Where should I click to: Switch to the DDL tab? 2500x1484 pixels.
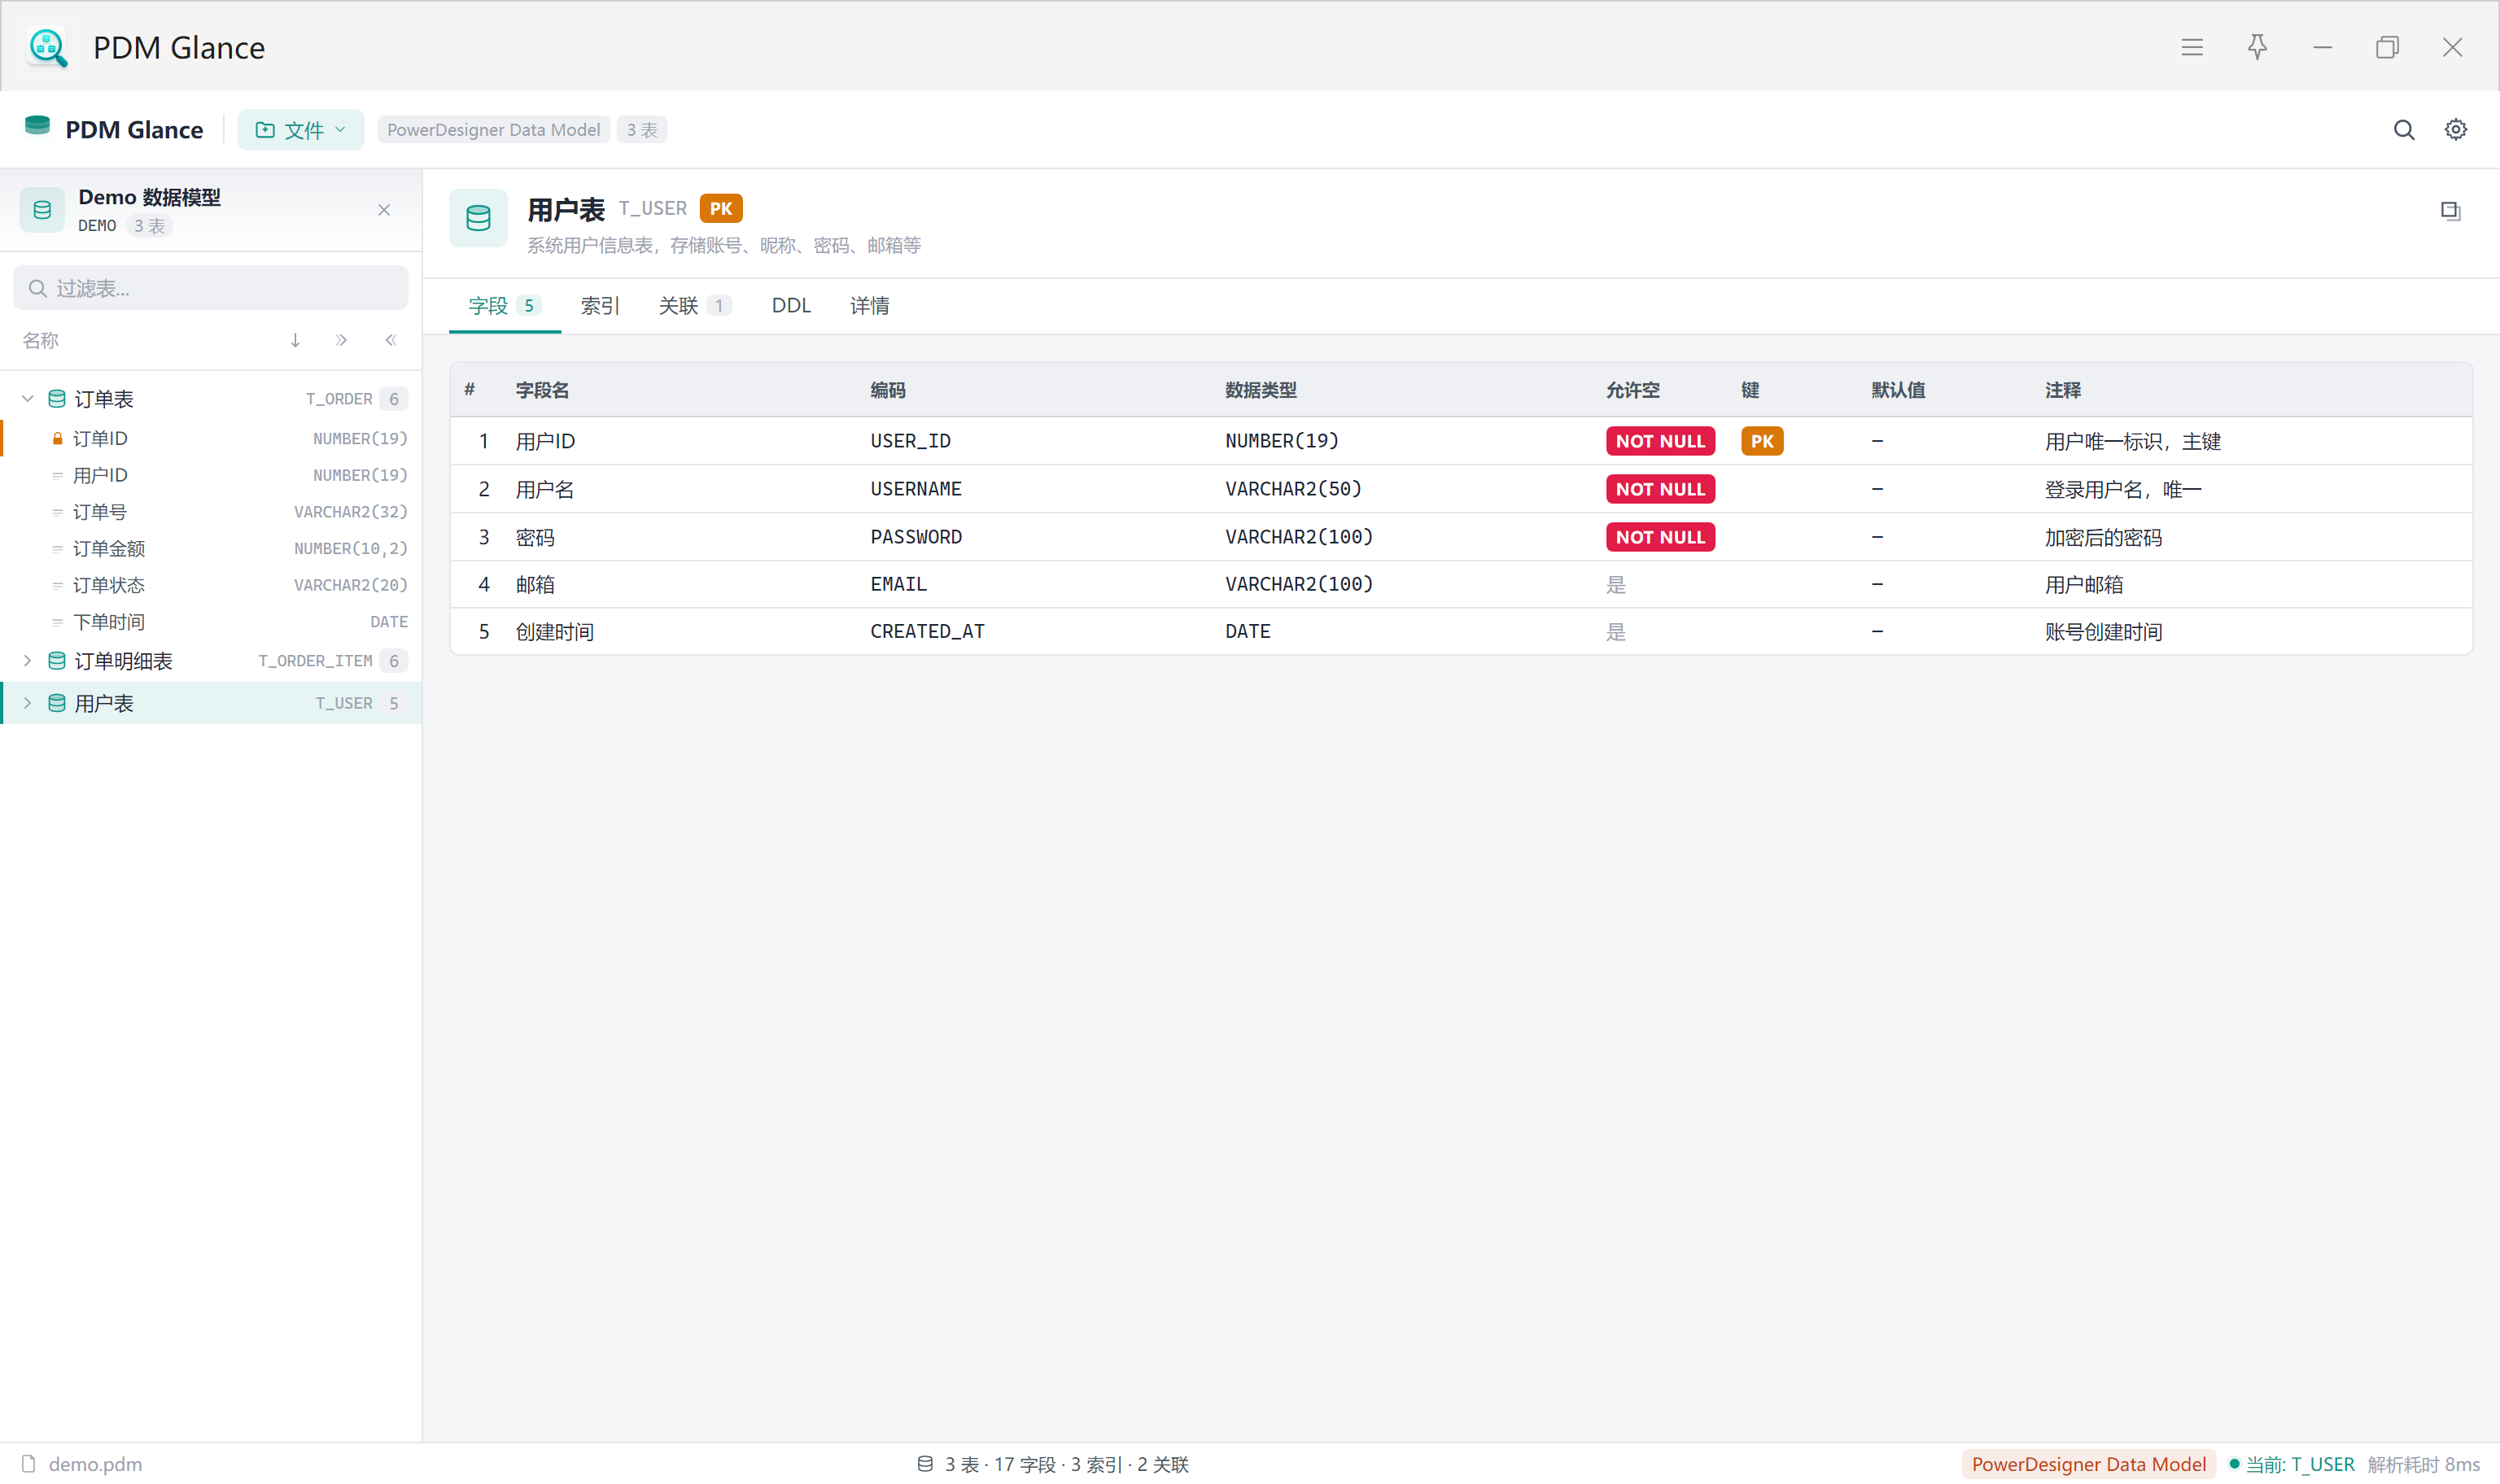click(791, 305)
